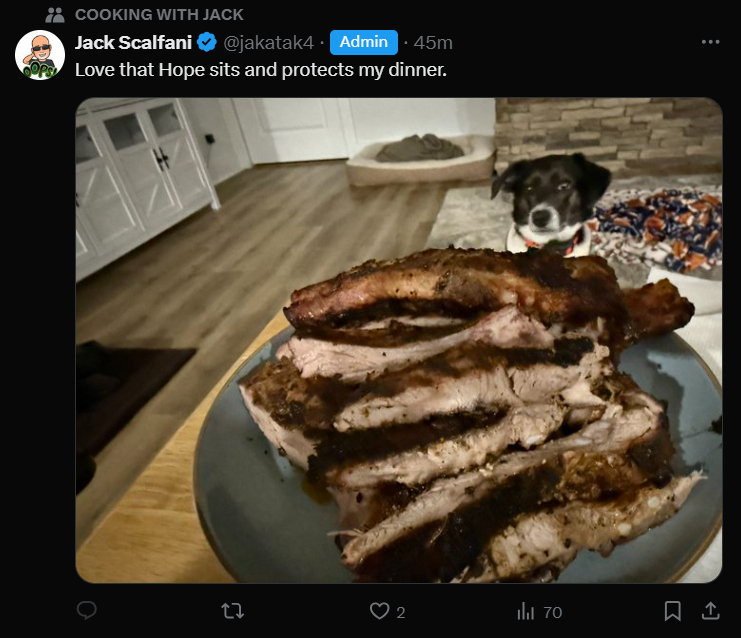Like the post with the heart icon
Viewport: 741px width, 638px height.
point(379,611)
